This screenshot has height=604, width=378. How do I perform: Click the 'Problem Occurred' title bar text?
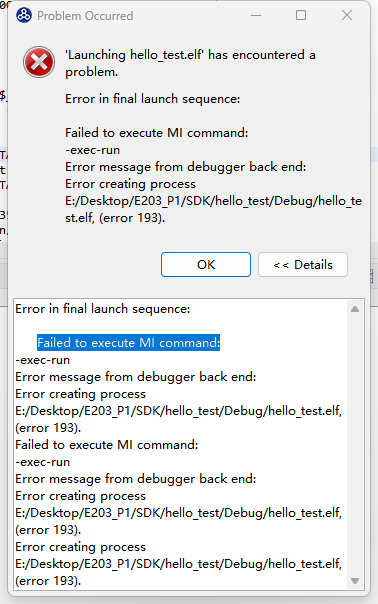(x=85, y=16)
